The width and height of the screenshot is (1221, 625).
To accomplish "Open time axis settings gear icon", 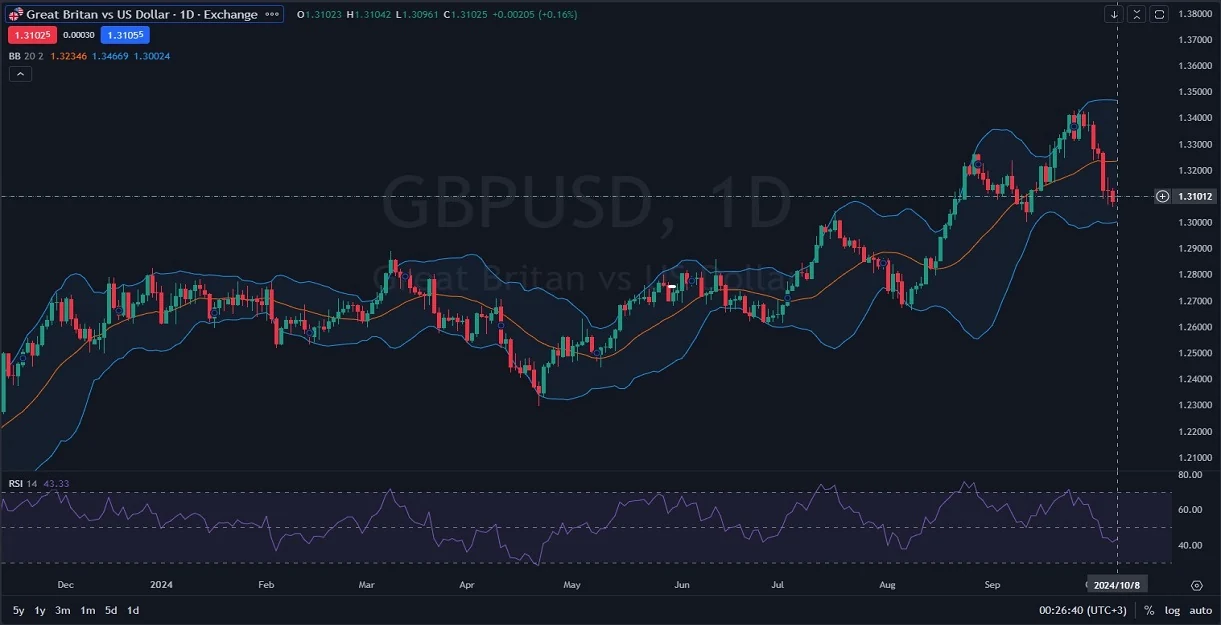I will (1197, 585).
